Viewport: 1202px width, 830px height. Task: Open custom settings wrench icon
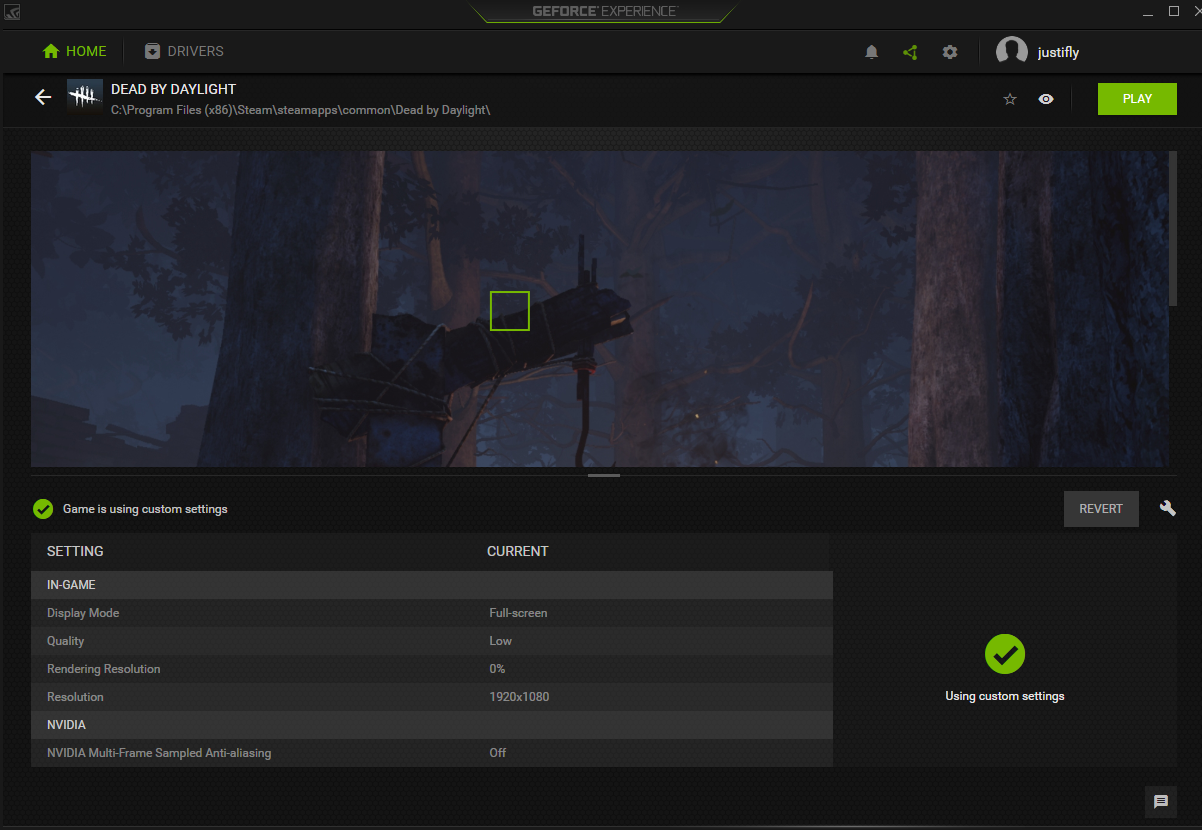click(x=1167, y=508)
